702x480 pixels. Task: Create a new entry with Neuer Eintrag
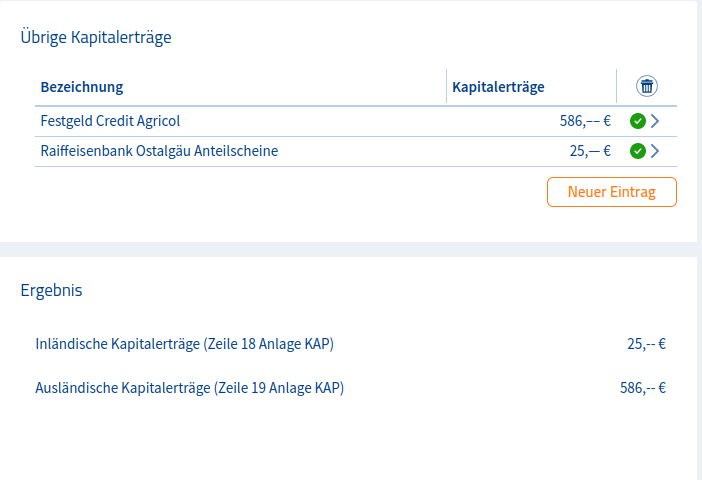[611, 192]
